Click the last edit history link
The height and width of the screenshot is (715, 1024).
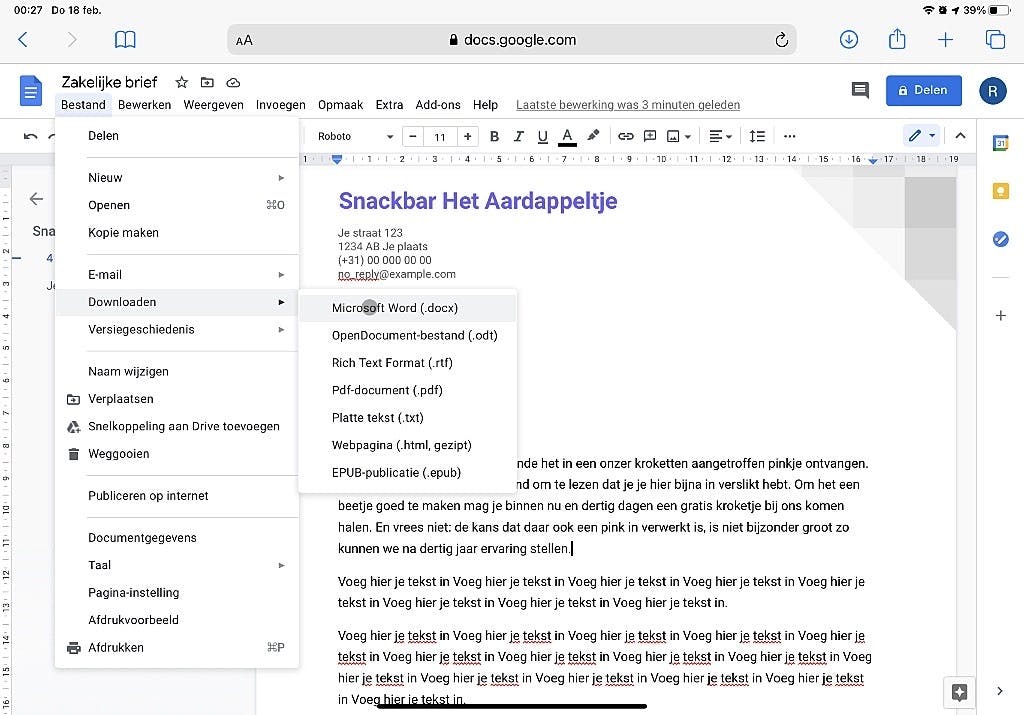(x=628, y=105)
